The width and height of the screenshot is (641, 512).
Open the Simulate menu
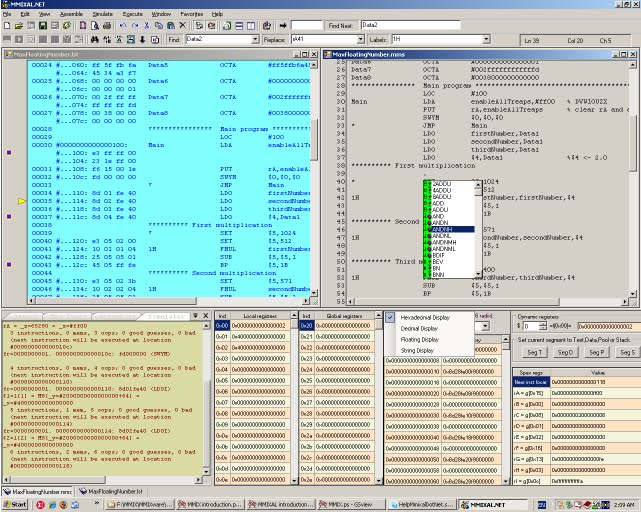102,14
